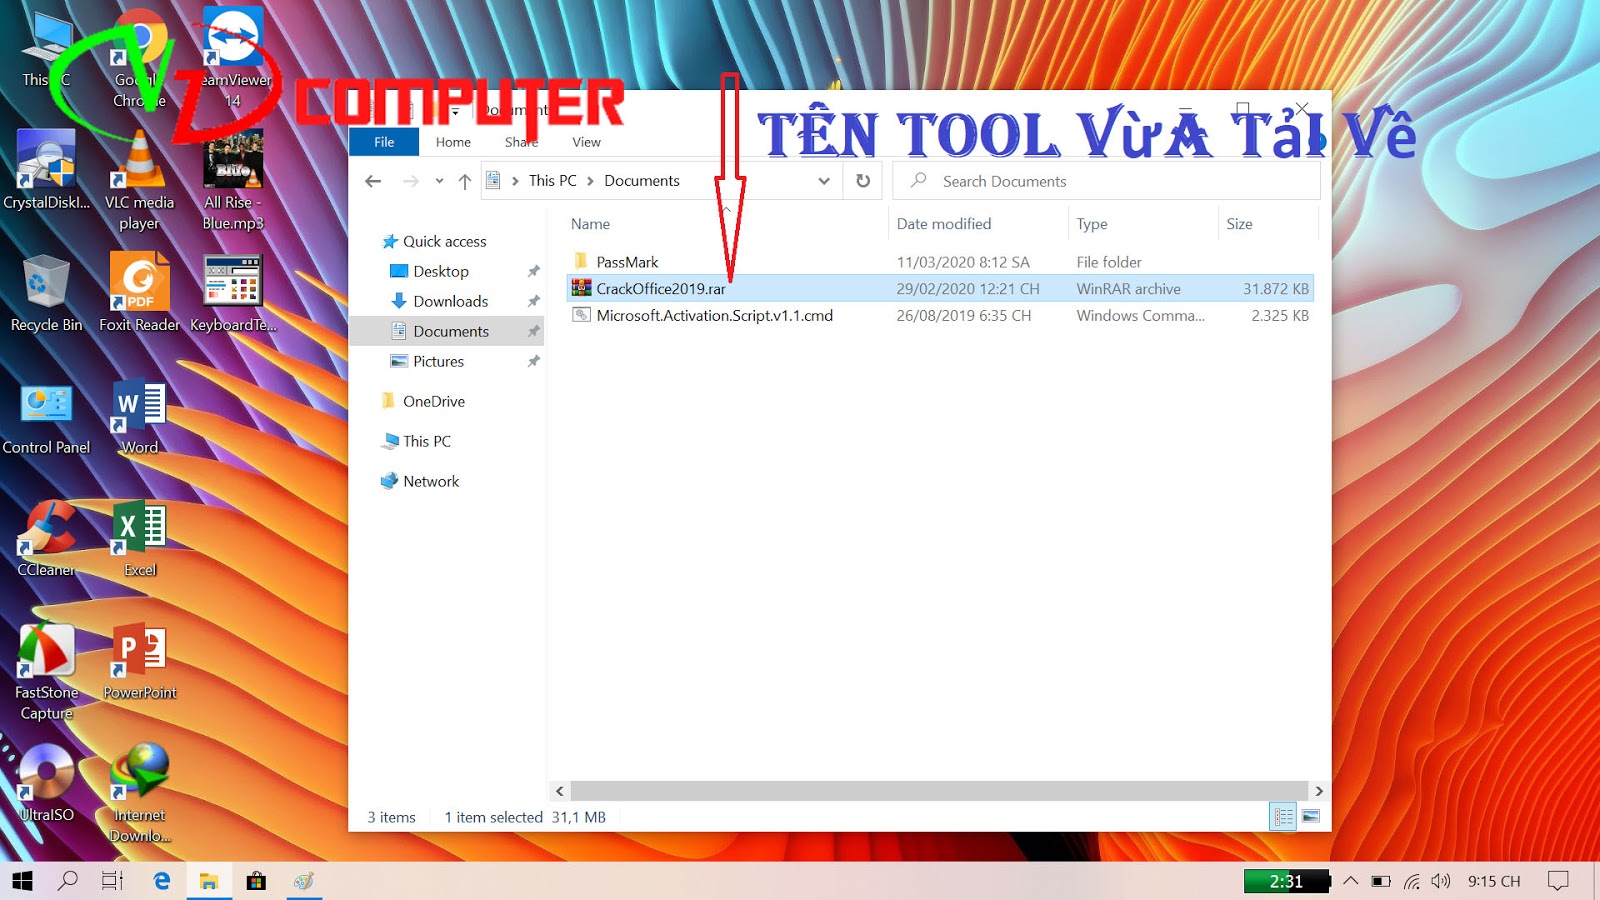This screenshot has height=900, width=1600.
Task: Click the scroll right arrow
Action: (1319, 791)
